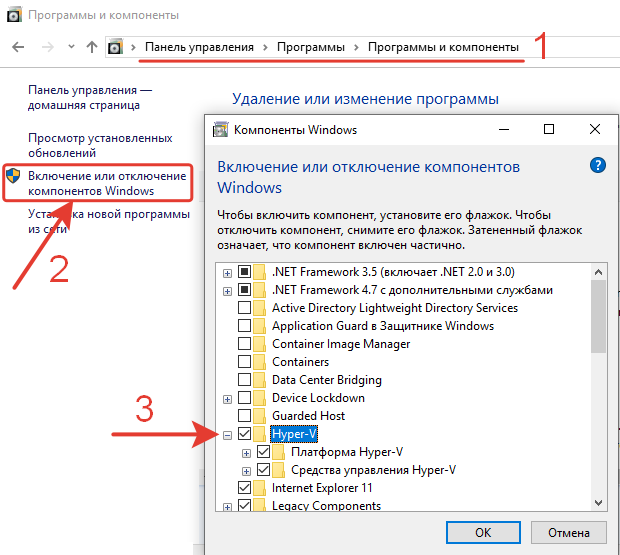The width and height of the screenshot is (620, 555).
Task: Open breadcrumb chevron after Программы
Action: coord(356,47)
